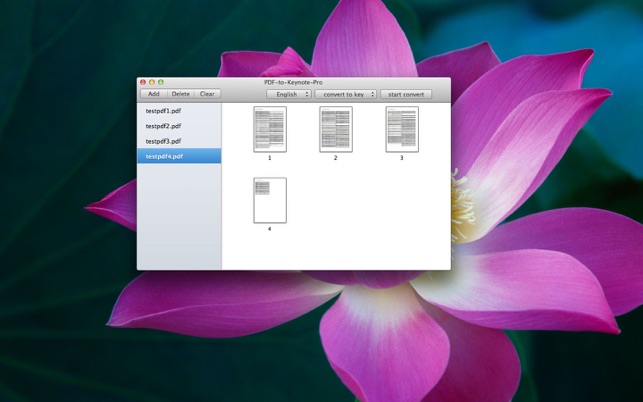
Task: Open the English language dropdown
Action: click(x=289, y=94)
